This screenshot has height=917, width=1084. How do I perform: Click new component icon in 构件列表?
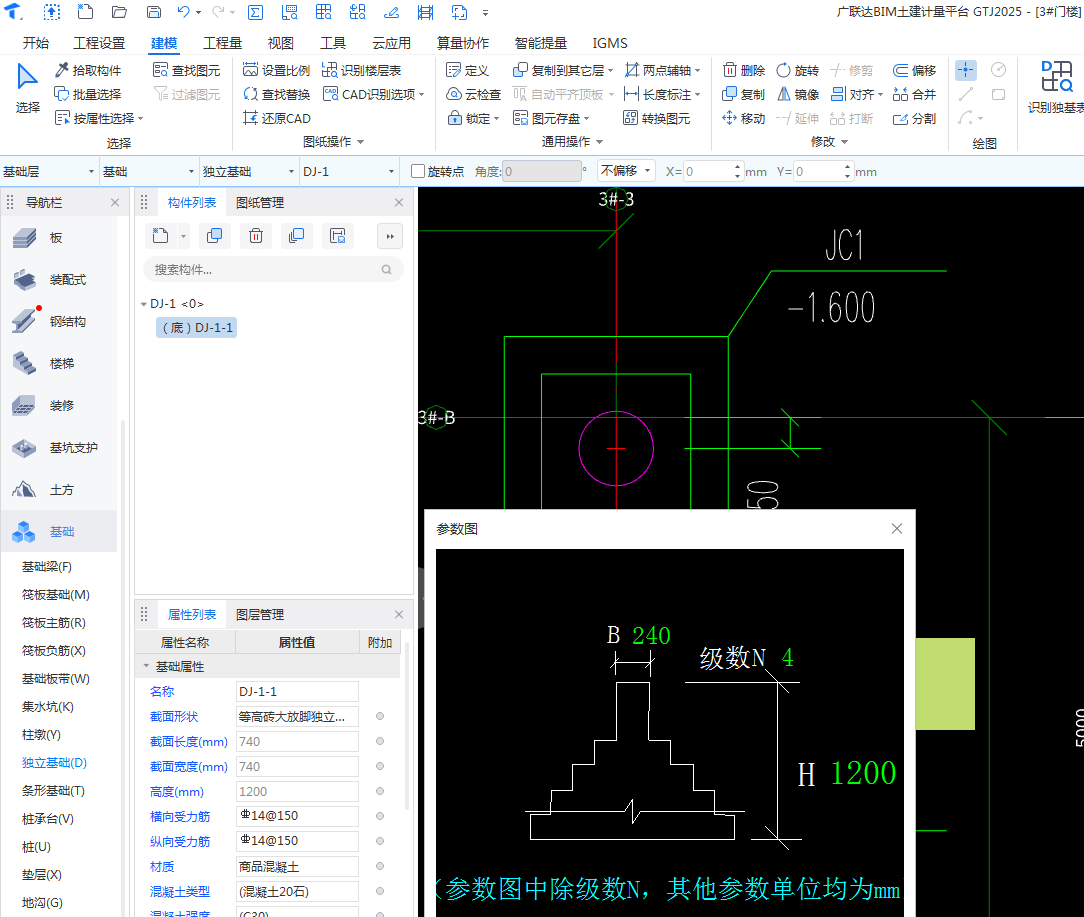point(160,236)
